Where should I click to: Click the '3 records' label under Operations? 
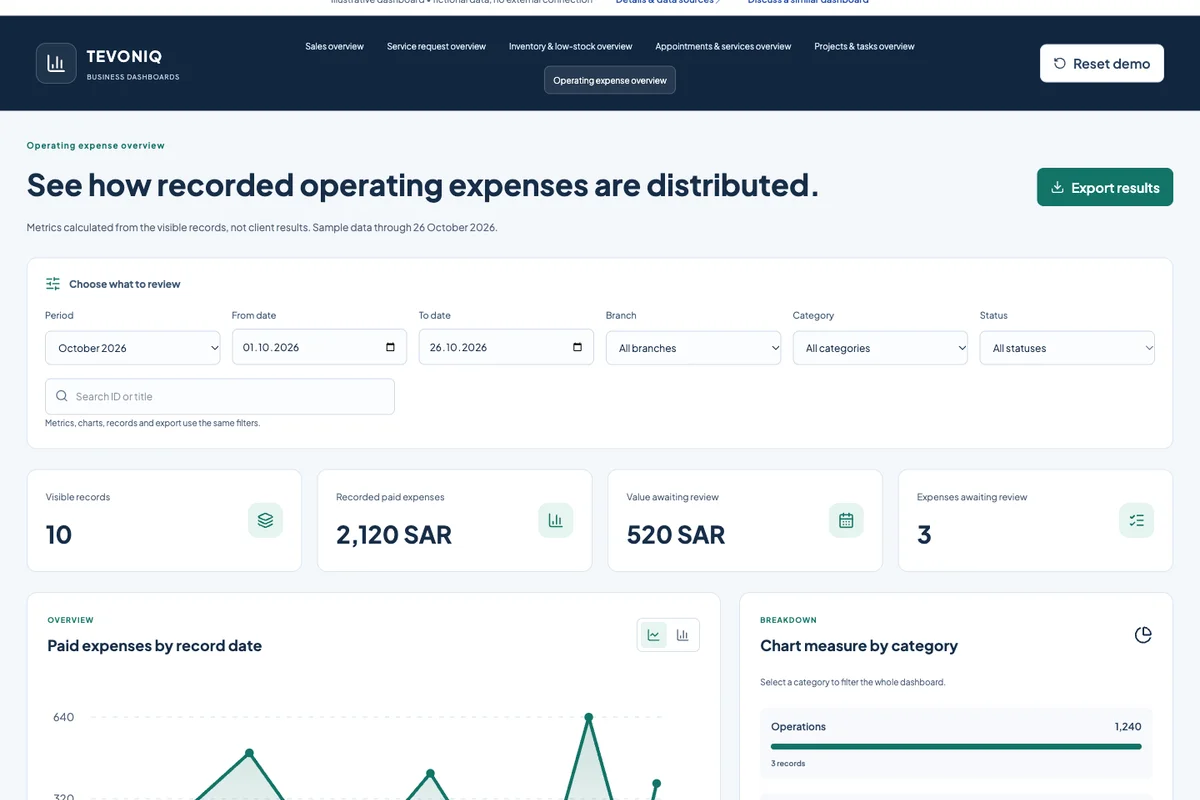(x=788, y=763)
